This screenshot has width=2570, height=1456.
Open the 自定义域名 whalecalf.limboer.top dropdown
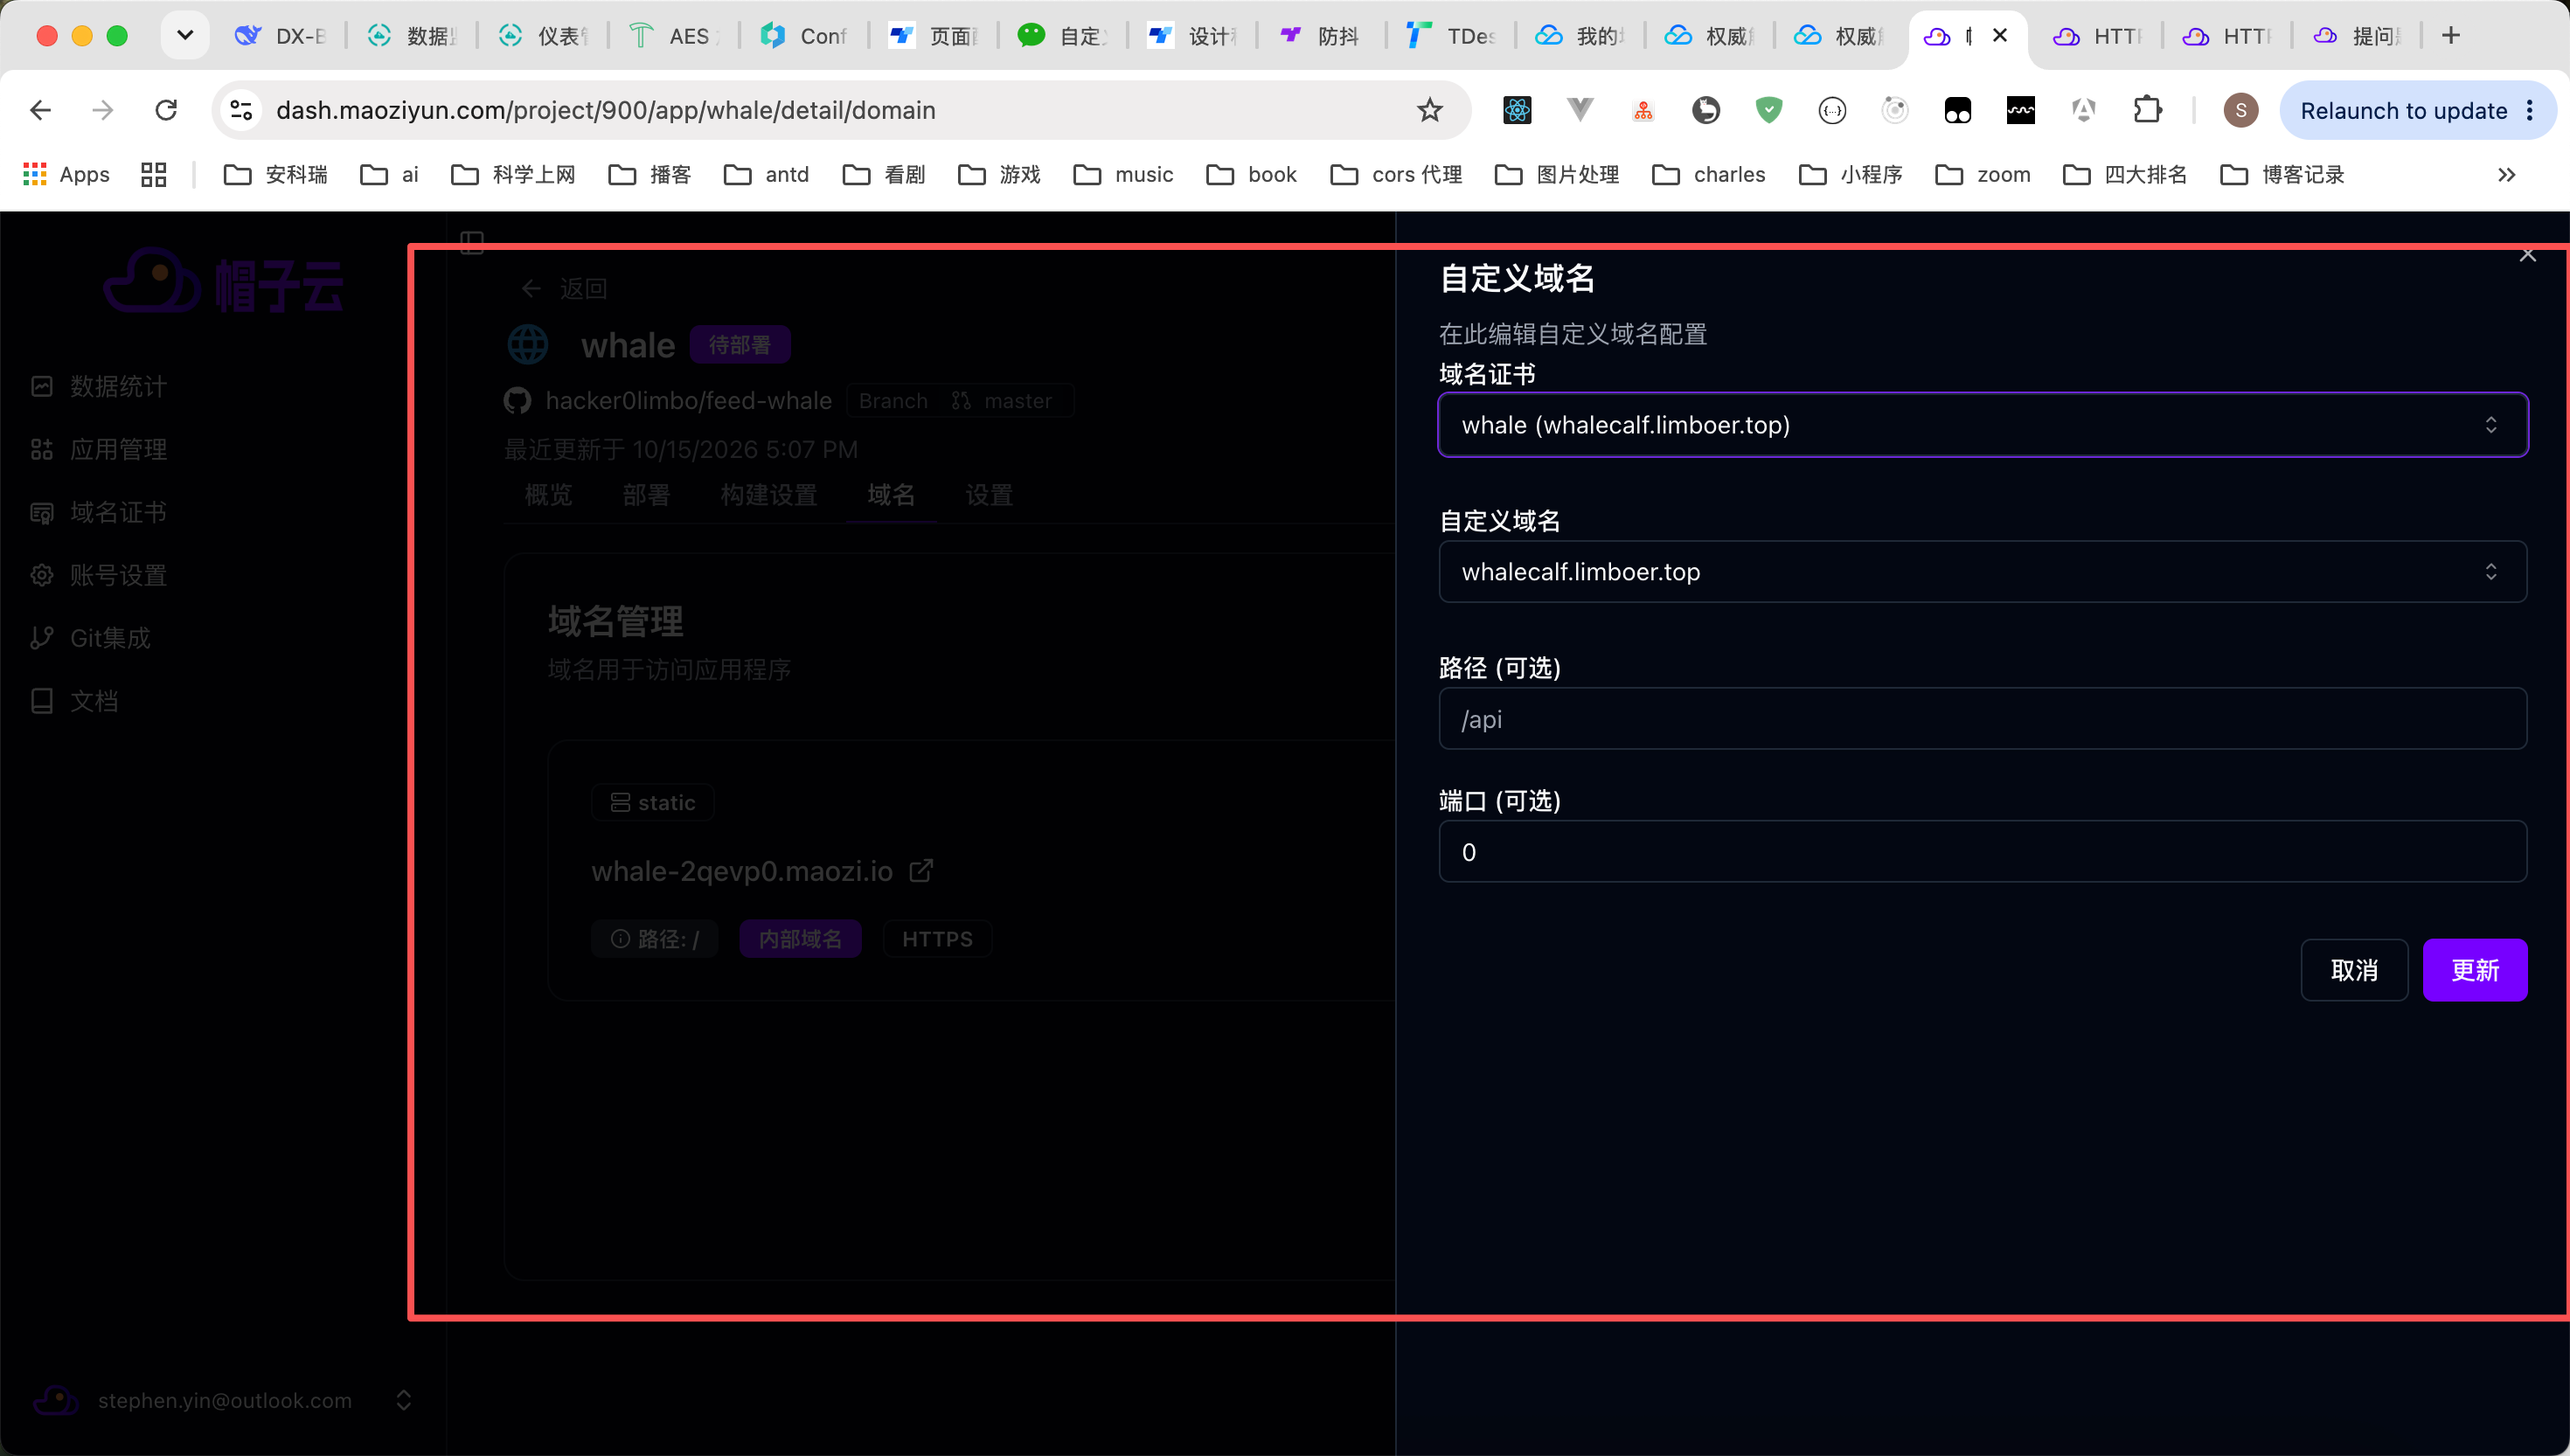tap(1982, 572)
